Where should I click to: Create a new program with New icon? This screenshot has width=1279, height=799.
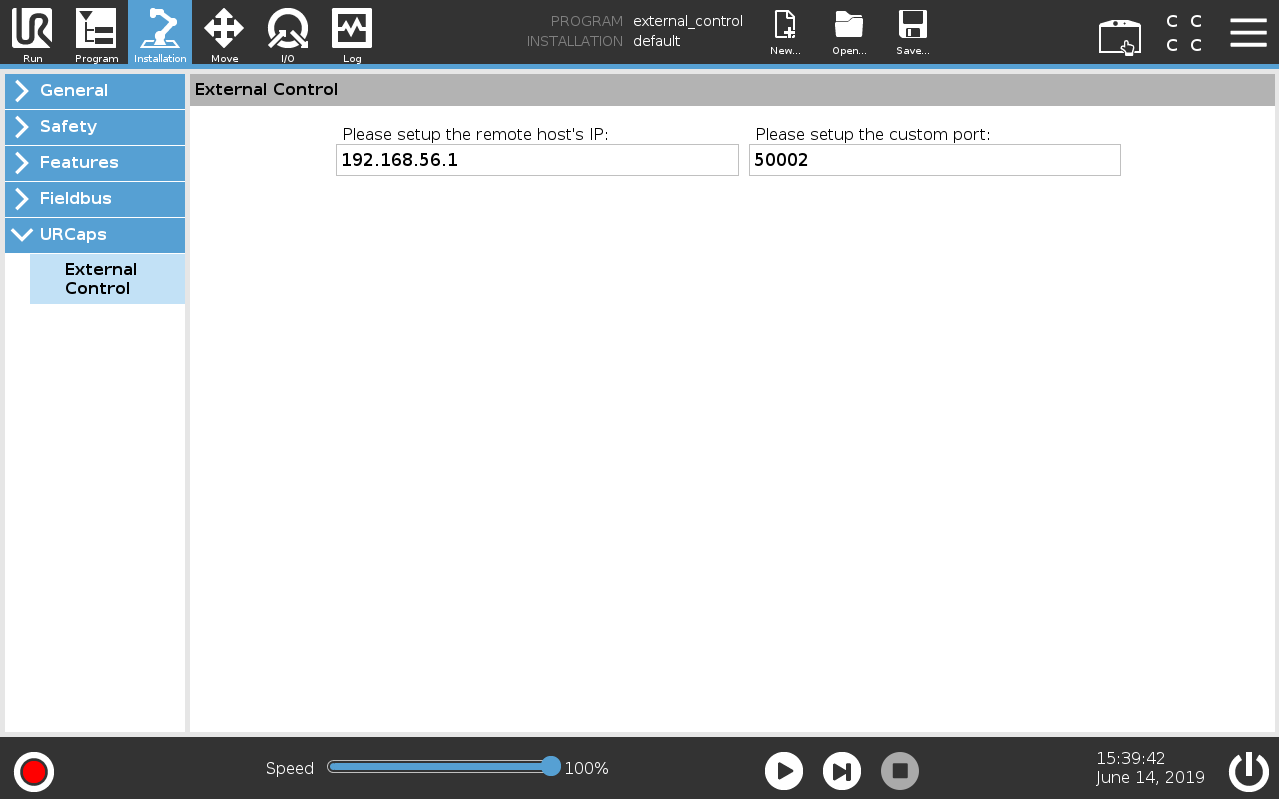tap(785, 32)
